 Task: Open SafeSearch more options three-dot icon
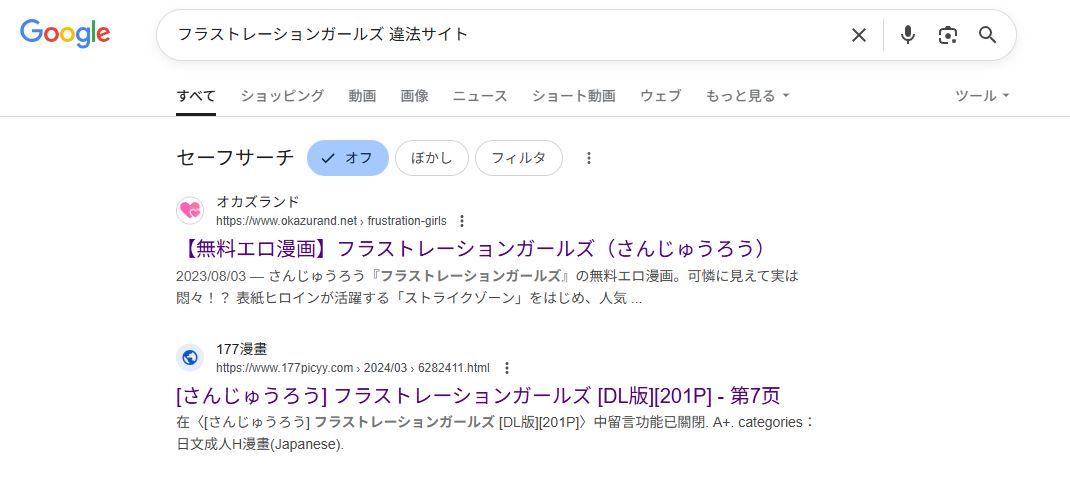589,158
